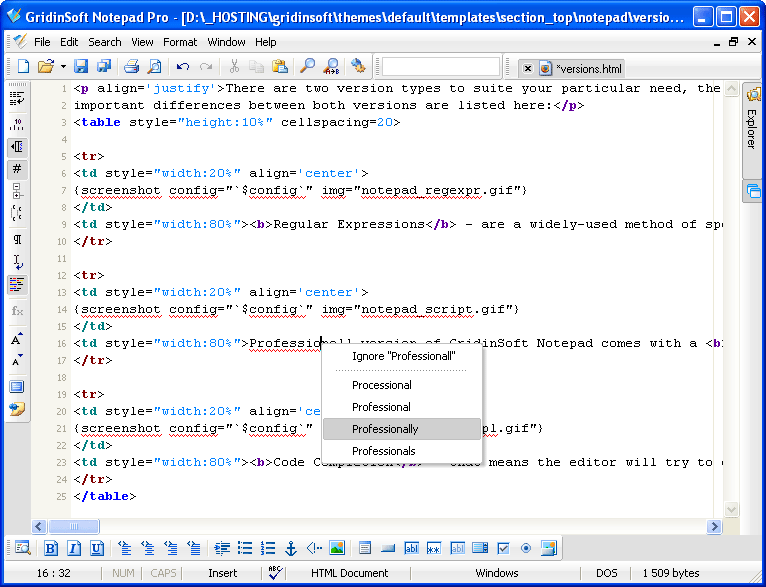Click the Cut scissors icon
The image size is (766, 587).
click(x=234, y=66)
